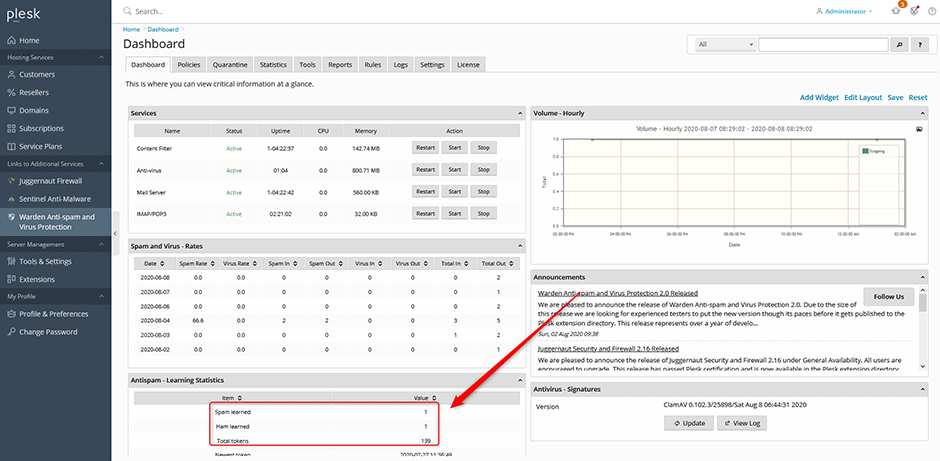The width and height of the screenshot is (940, 461).
Task: Open notifications icon with badge 3
Action: (896, 10)
